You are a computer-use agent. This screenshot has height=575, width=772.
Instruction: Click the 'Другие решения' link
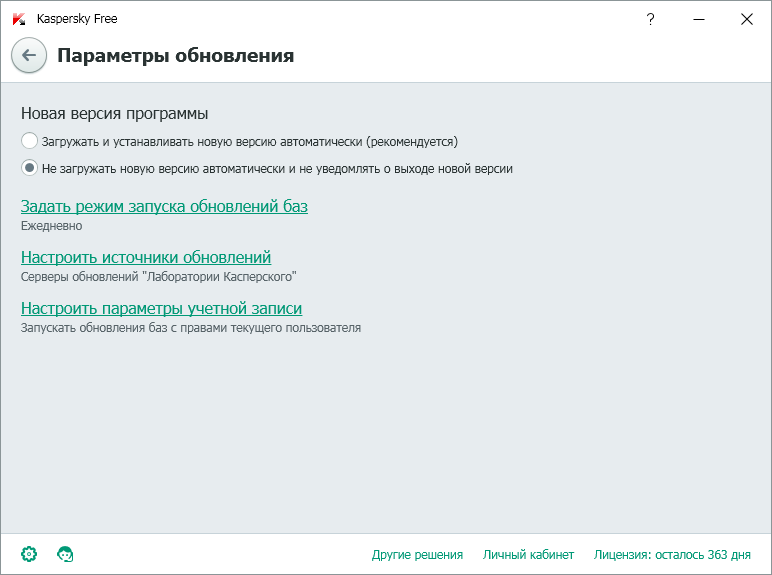(x=417, y=554)
